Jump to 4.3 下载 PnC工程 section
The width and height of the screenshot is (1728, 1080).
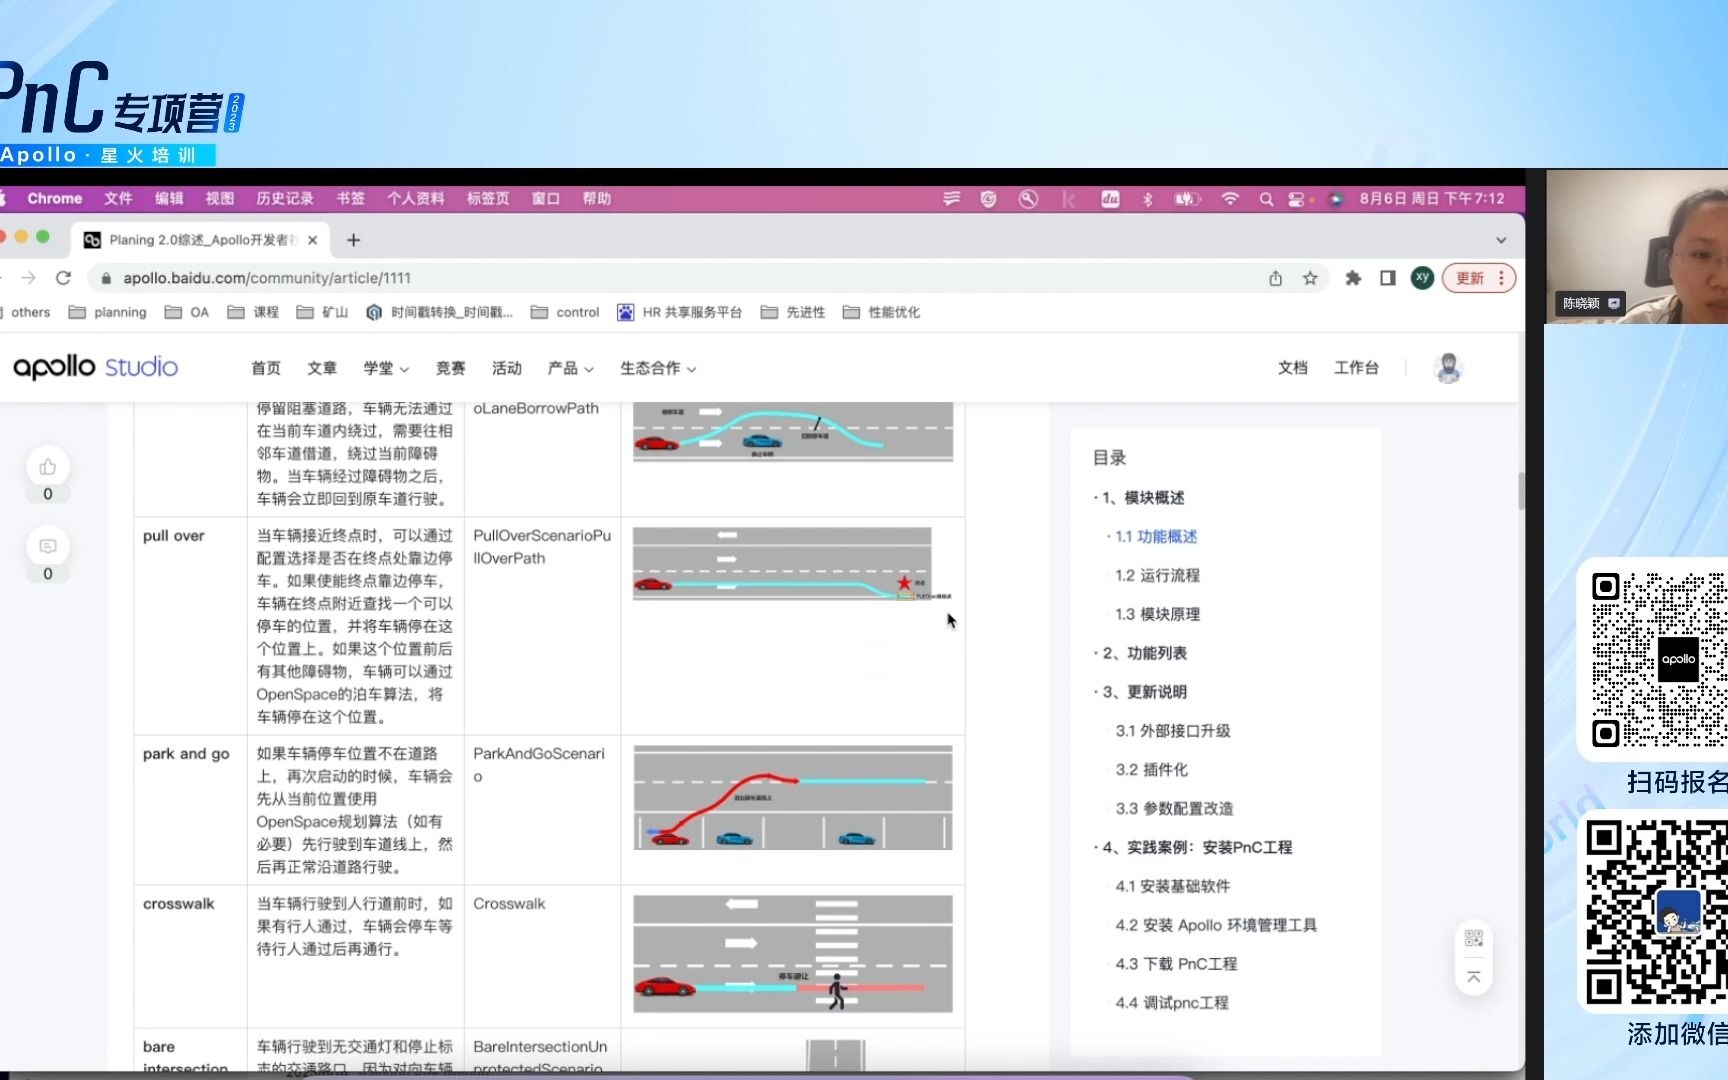tap(1176, 964)
